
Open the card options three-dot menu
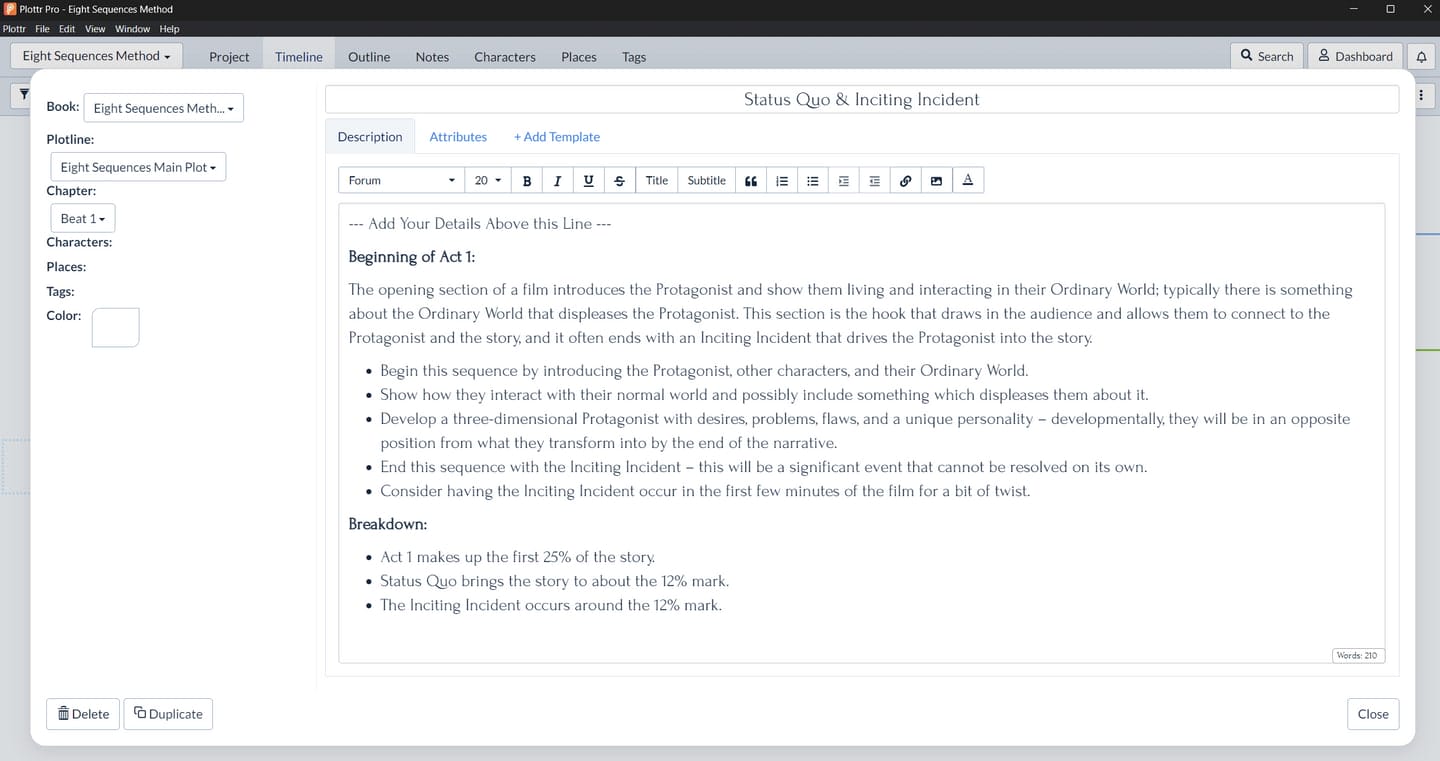[x=1421, y=93]
